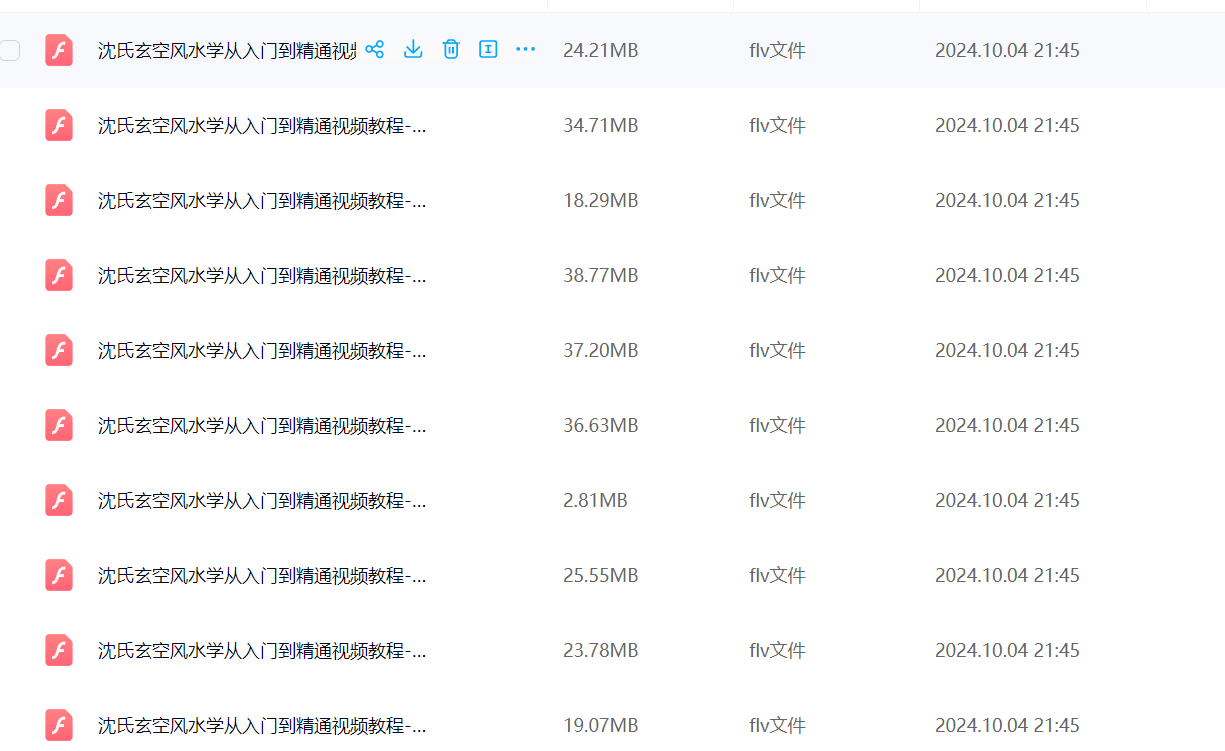The width and height of the screenshot is (1225, 751).
Task: Click the date cell of the 19.07MB row
Action: tap(1007, 725)
